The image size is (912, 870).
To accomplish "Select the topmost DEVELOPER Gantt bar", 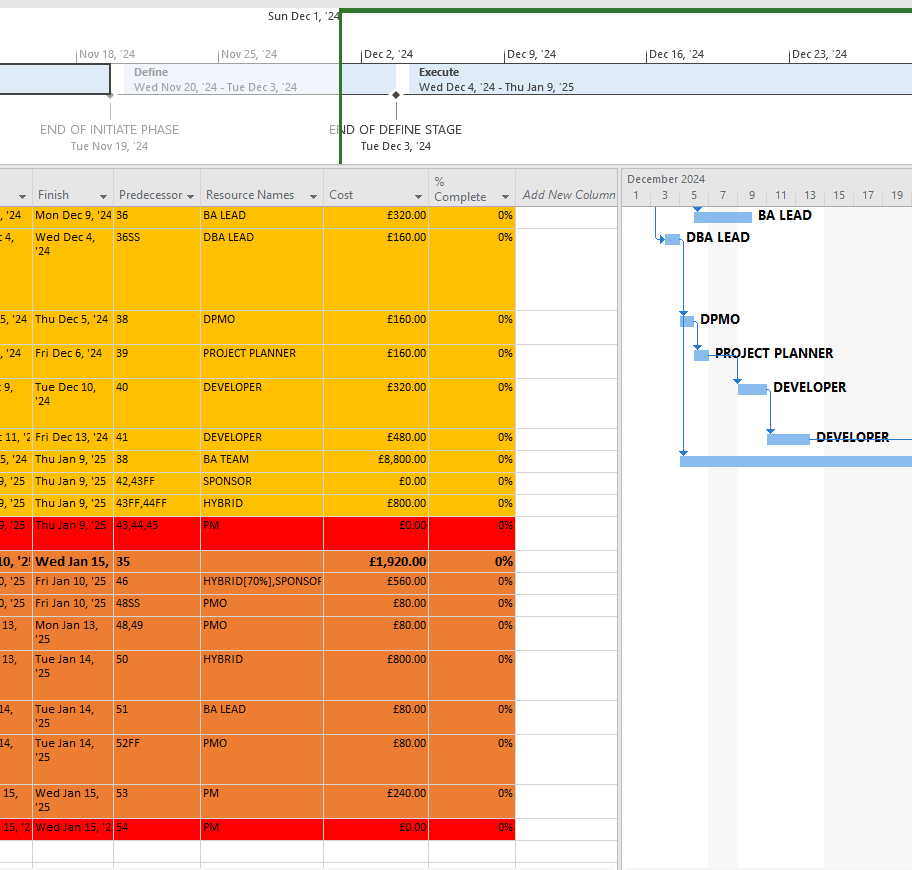I will pyautogui.click(x=752, y=388).
